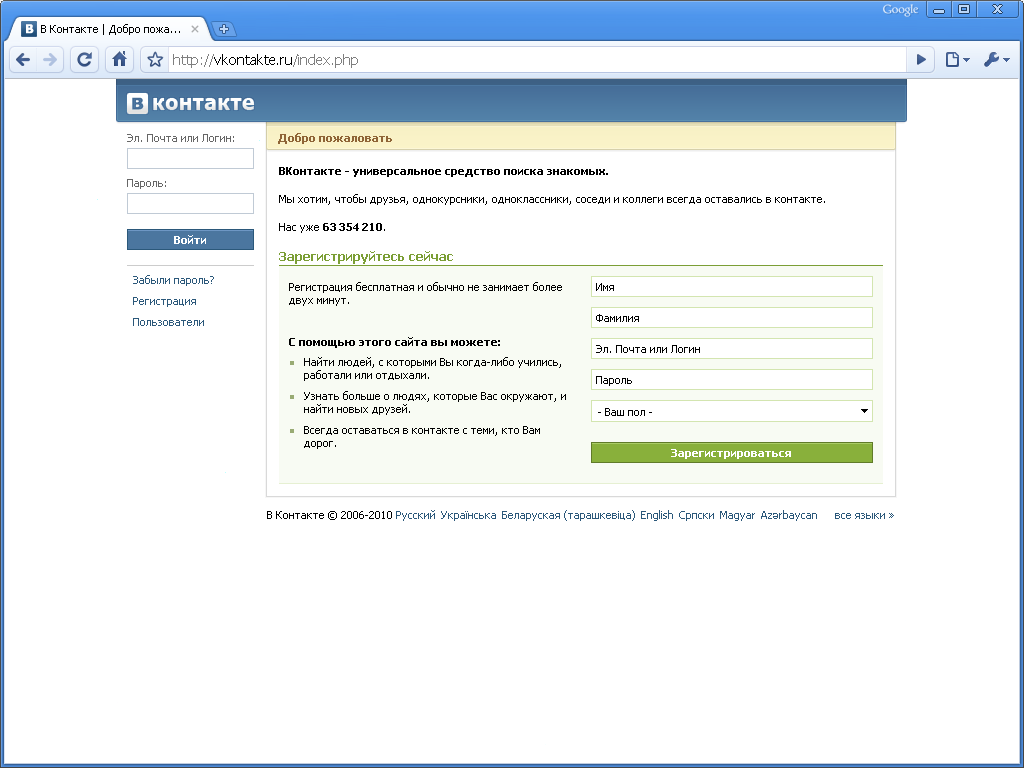
Task: Open a new tab with the plus button
Action: tap(223, 29)
